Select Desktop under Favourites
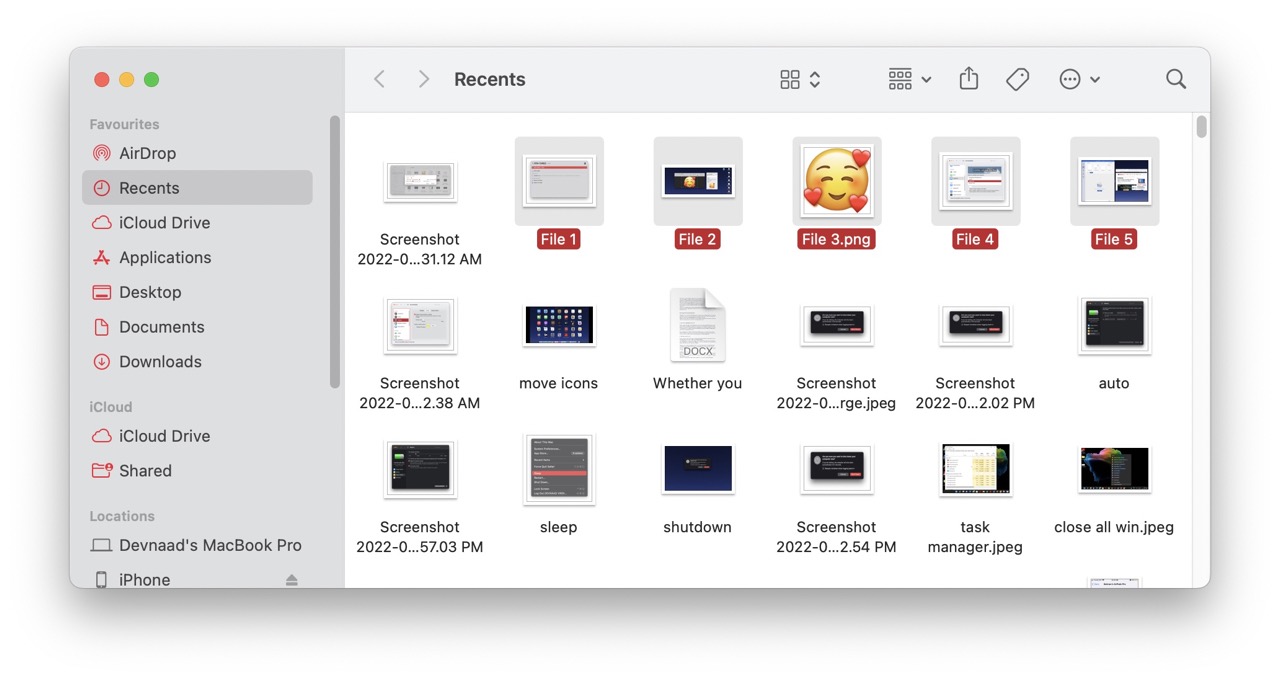The height and width of the screenshot is (680, 1280). point(150,292)
